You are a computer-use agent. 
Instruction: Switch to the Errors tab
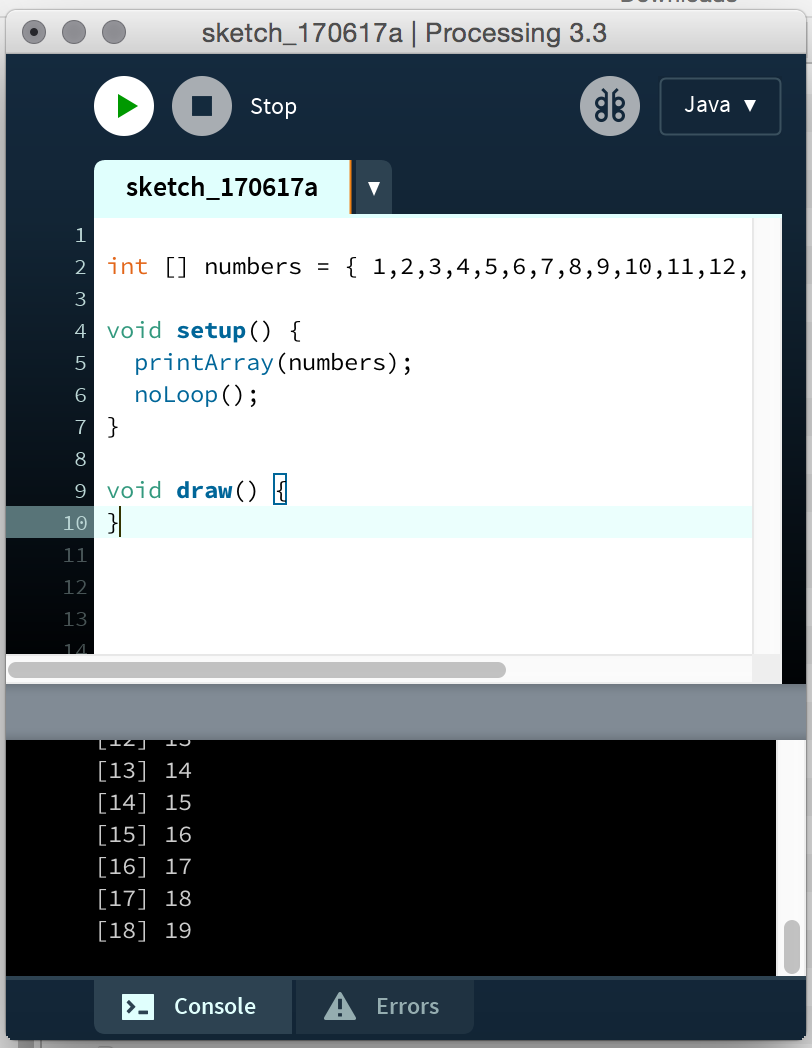pos(385,1006)
